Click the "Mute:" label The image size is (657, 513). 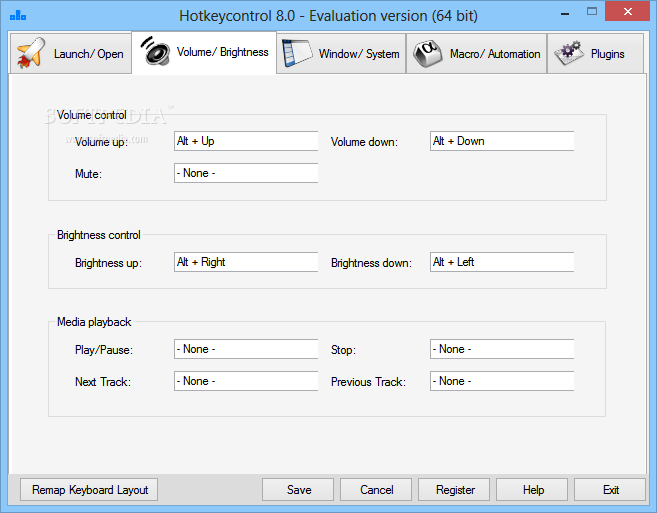coord(88,174)
